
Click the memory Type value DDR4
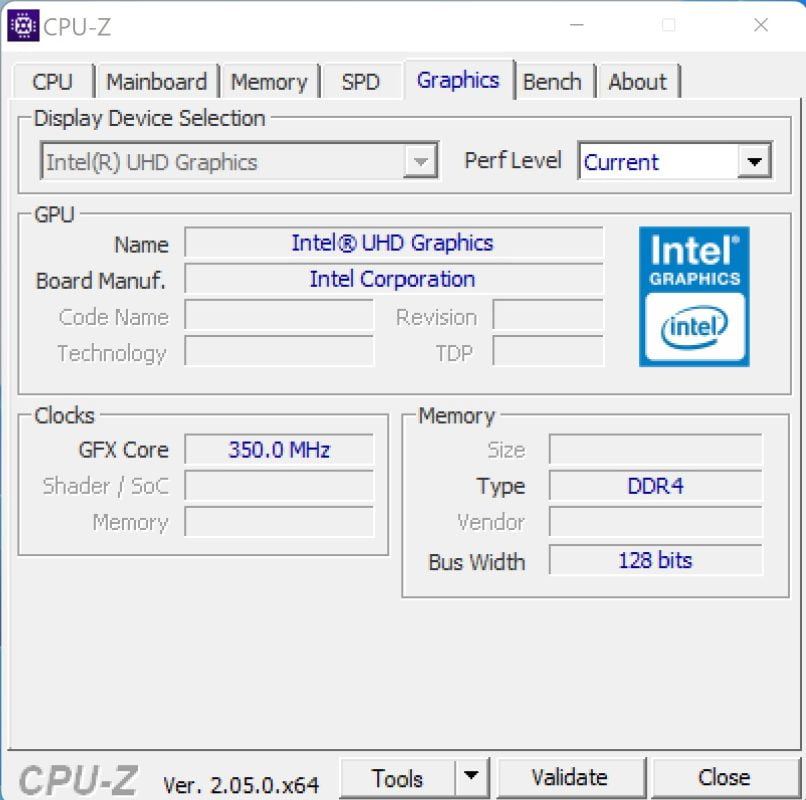click(x=655, y=485)
